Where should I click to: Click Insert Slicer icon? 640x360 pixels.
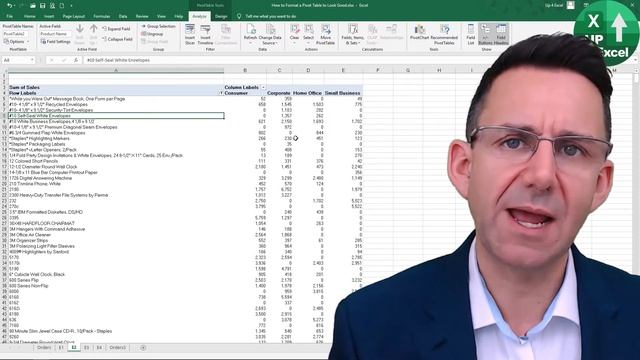point(190,35)
